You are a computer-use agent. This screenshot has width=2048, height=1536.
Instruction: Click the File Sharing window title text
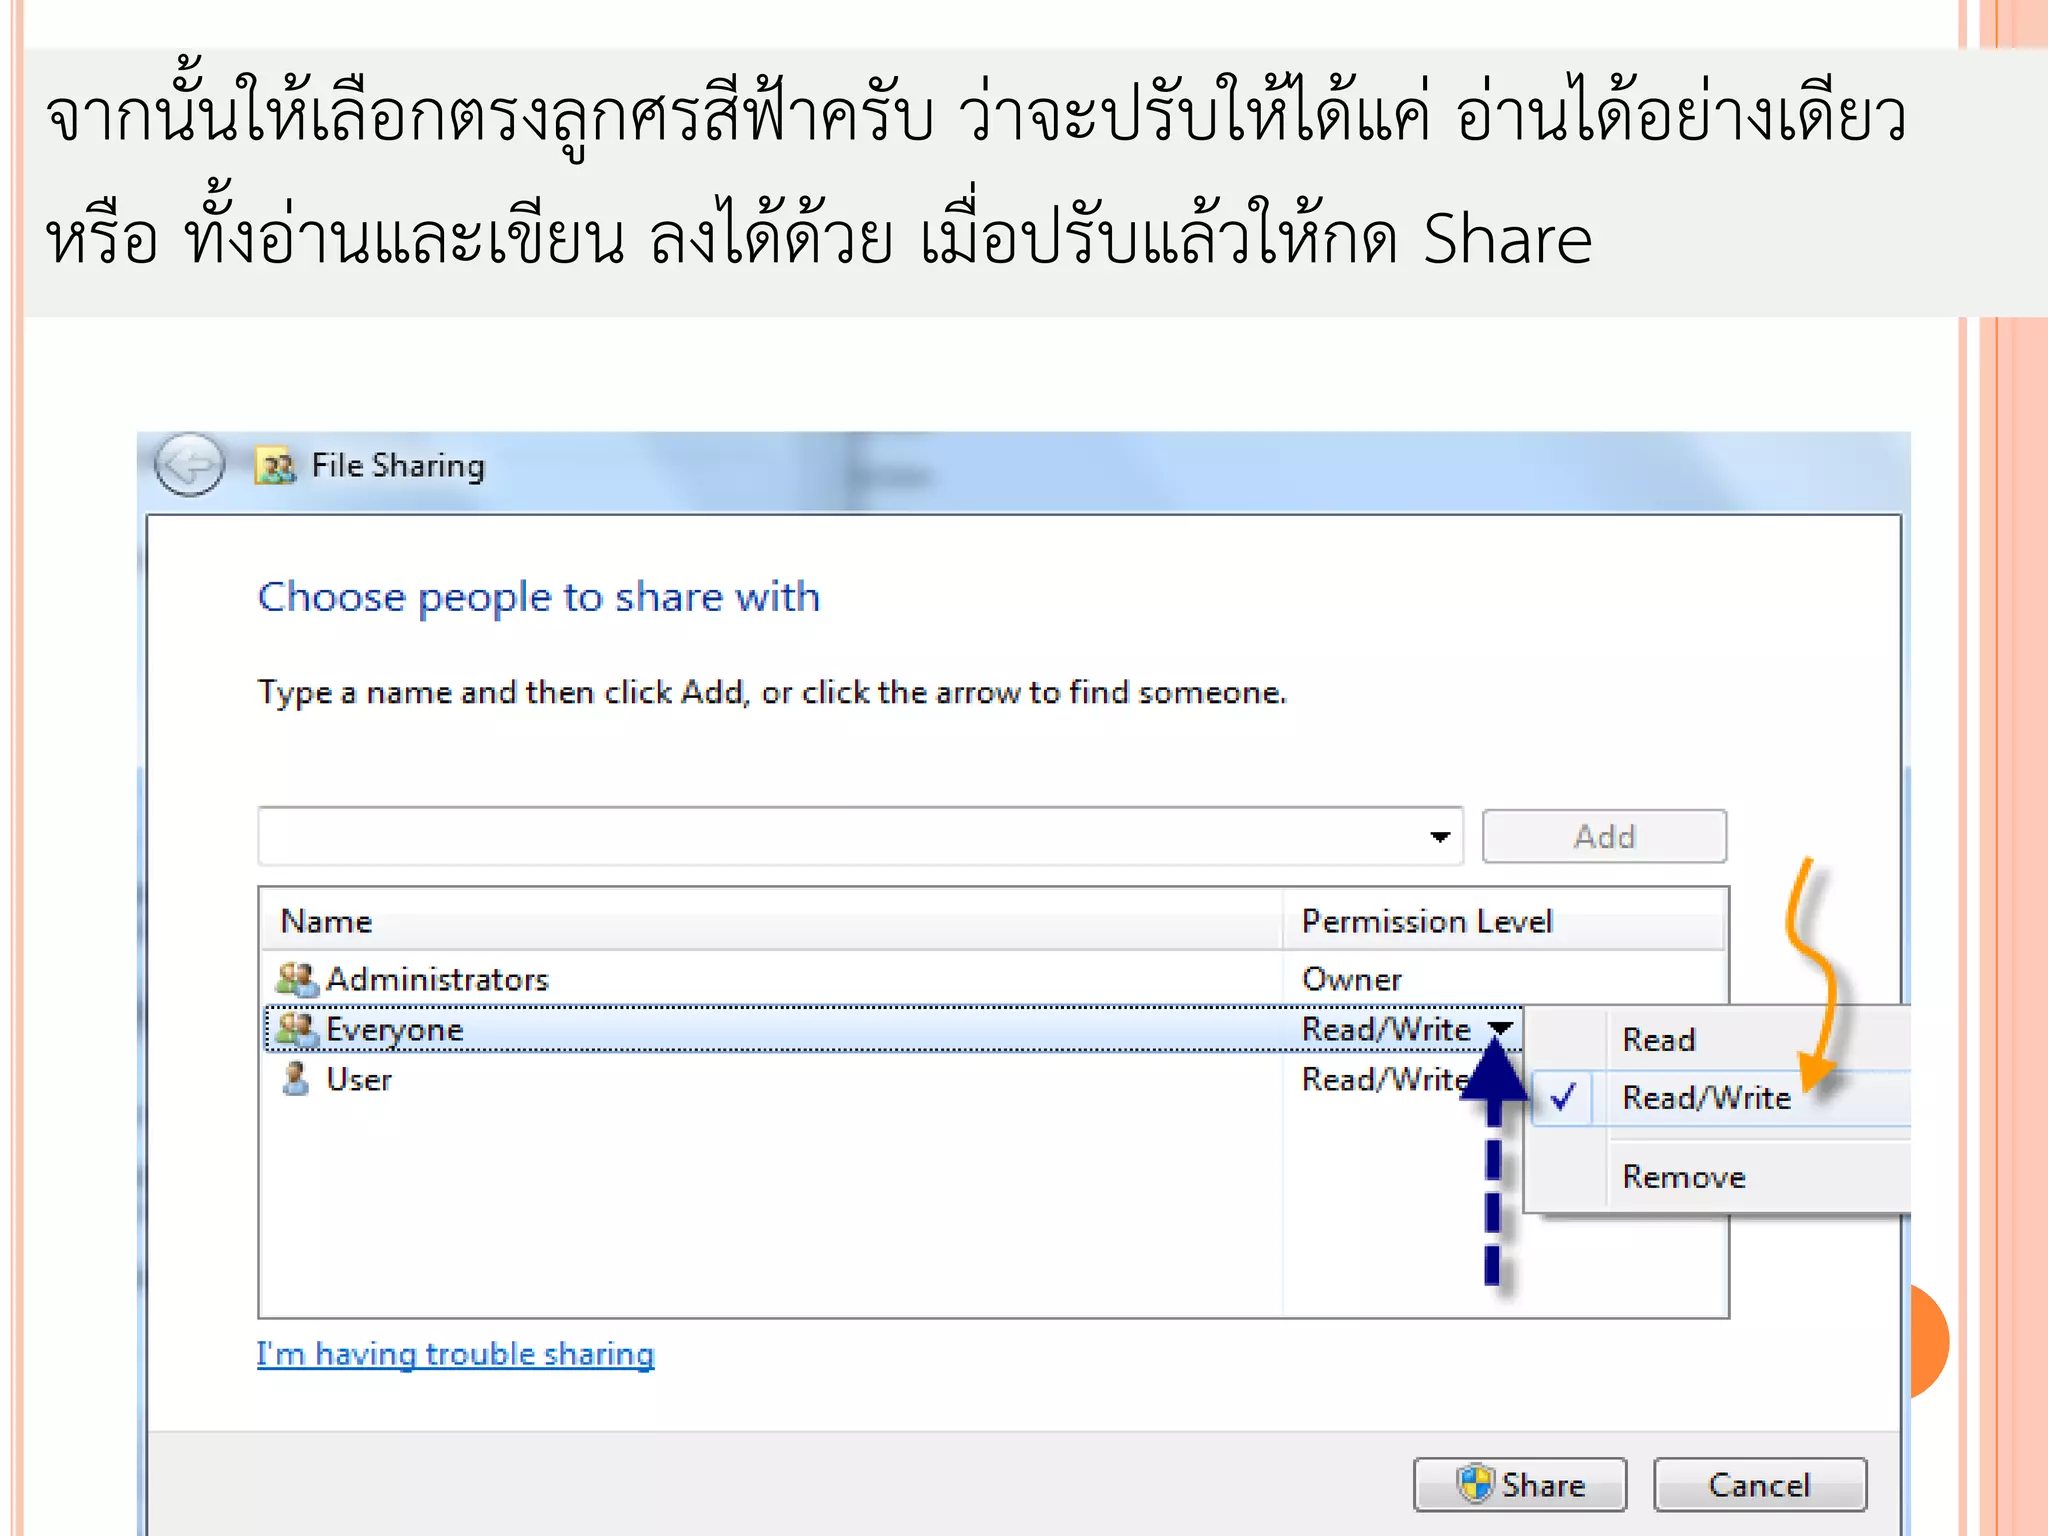398,466
